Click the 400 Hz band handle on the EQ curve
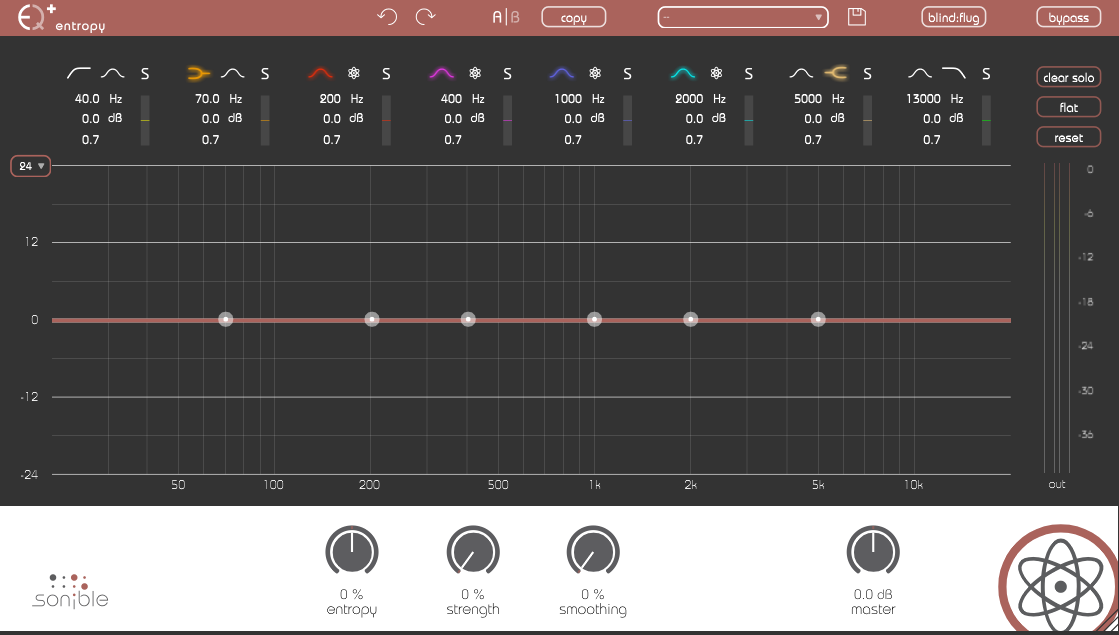The height and width of the screenshot is (635, 1119). point(468,320)
